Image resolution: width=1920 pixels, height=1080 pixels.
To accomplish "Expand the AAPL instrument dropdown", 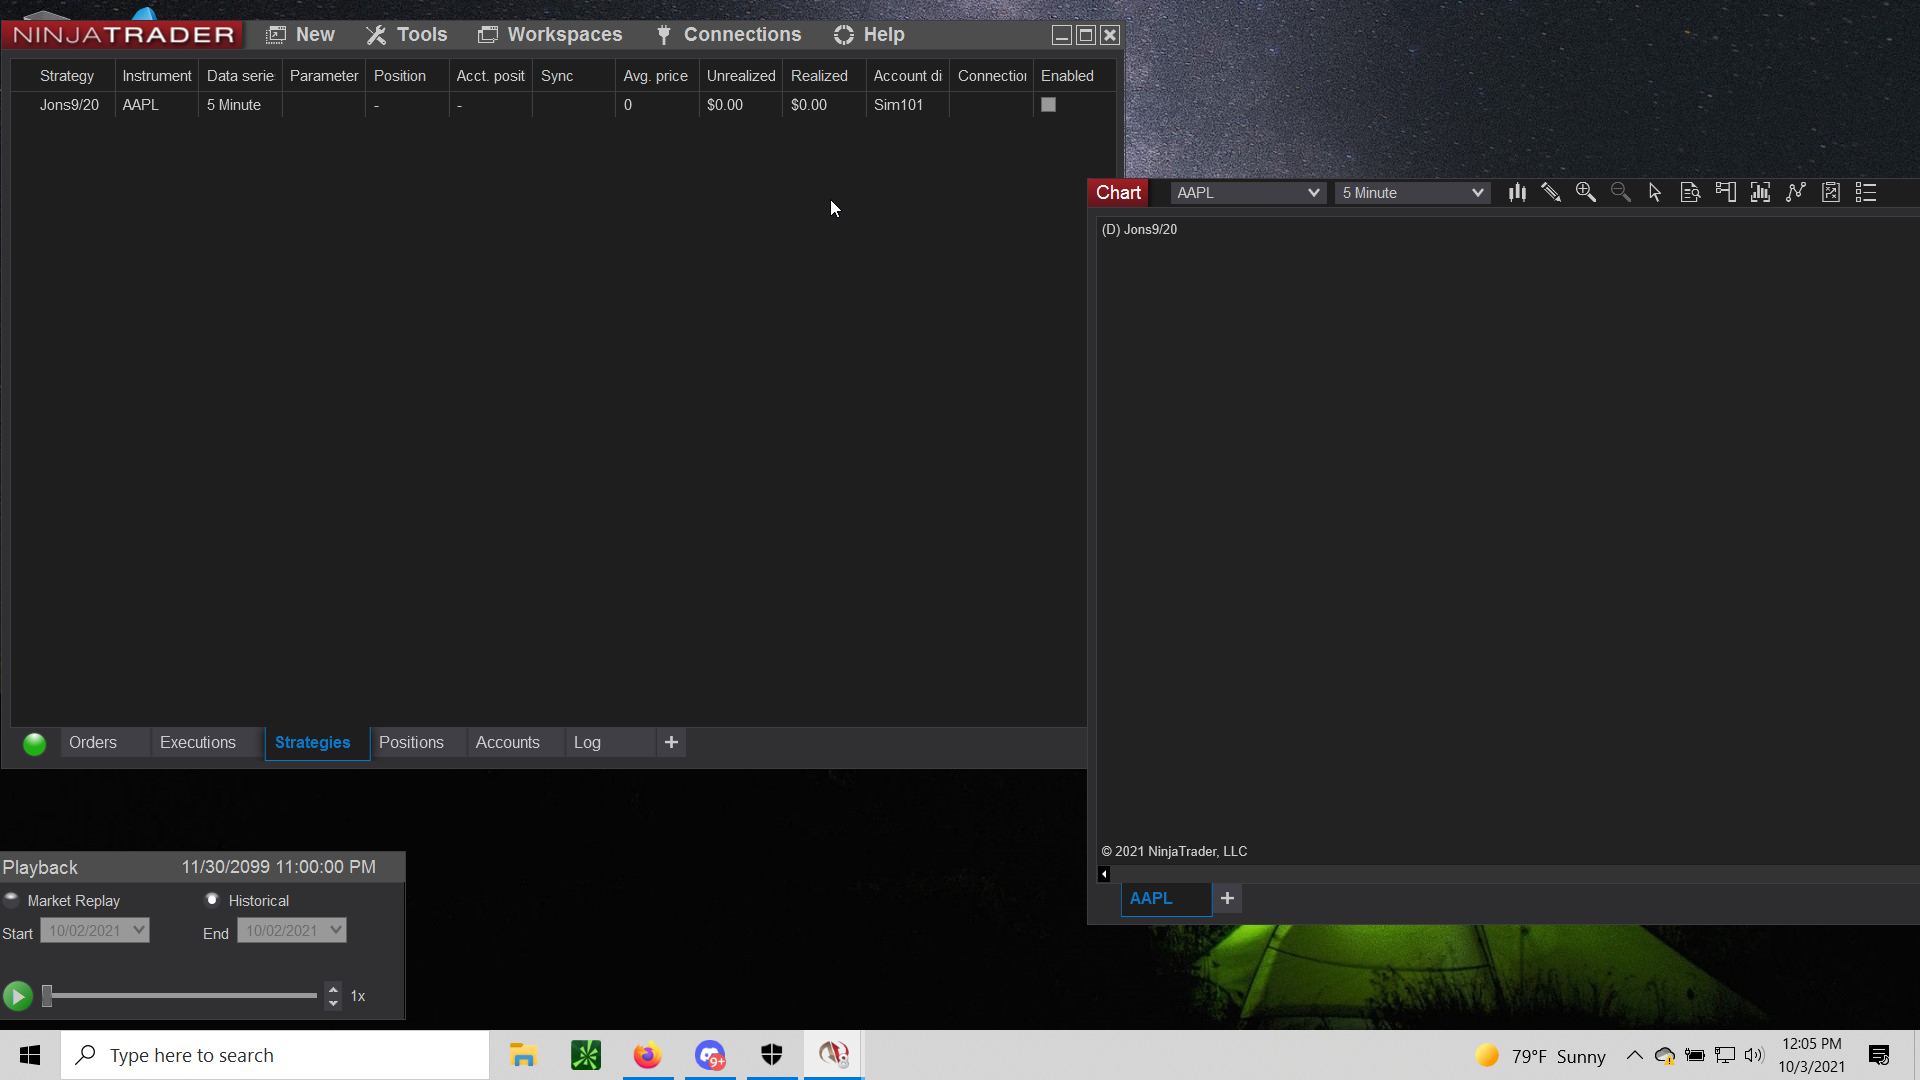I will [x=1313, y=193].
